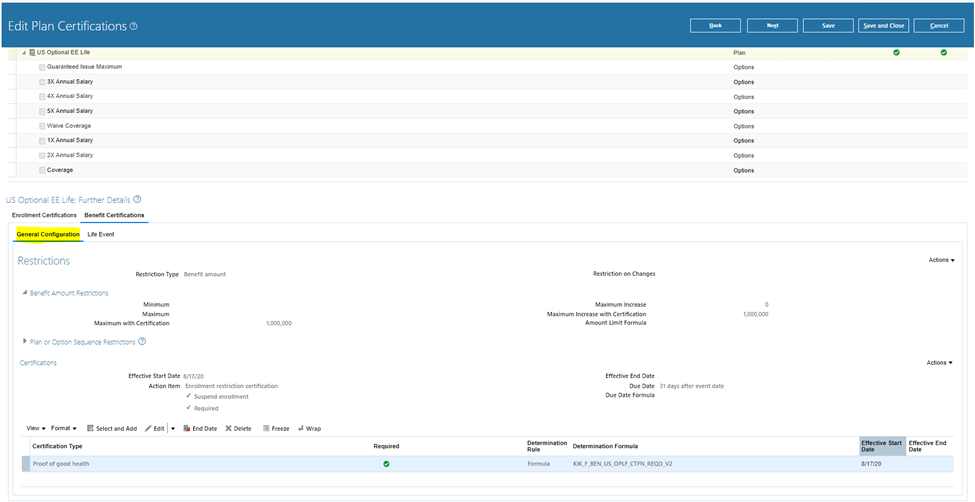975x502 pixels.
Task: Click option icon for 5X Annual Salary
Action: [42, 111]
